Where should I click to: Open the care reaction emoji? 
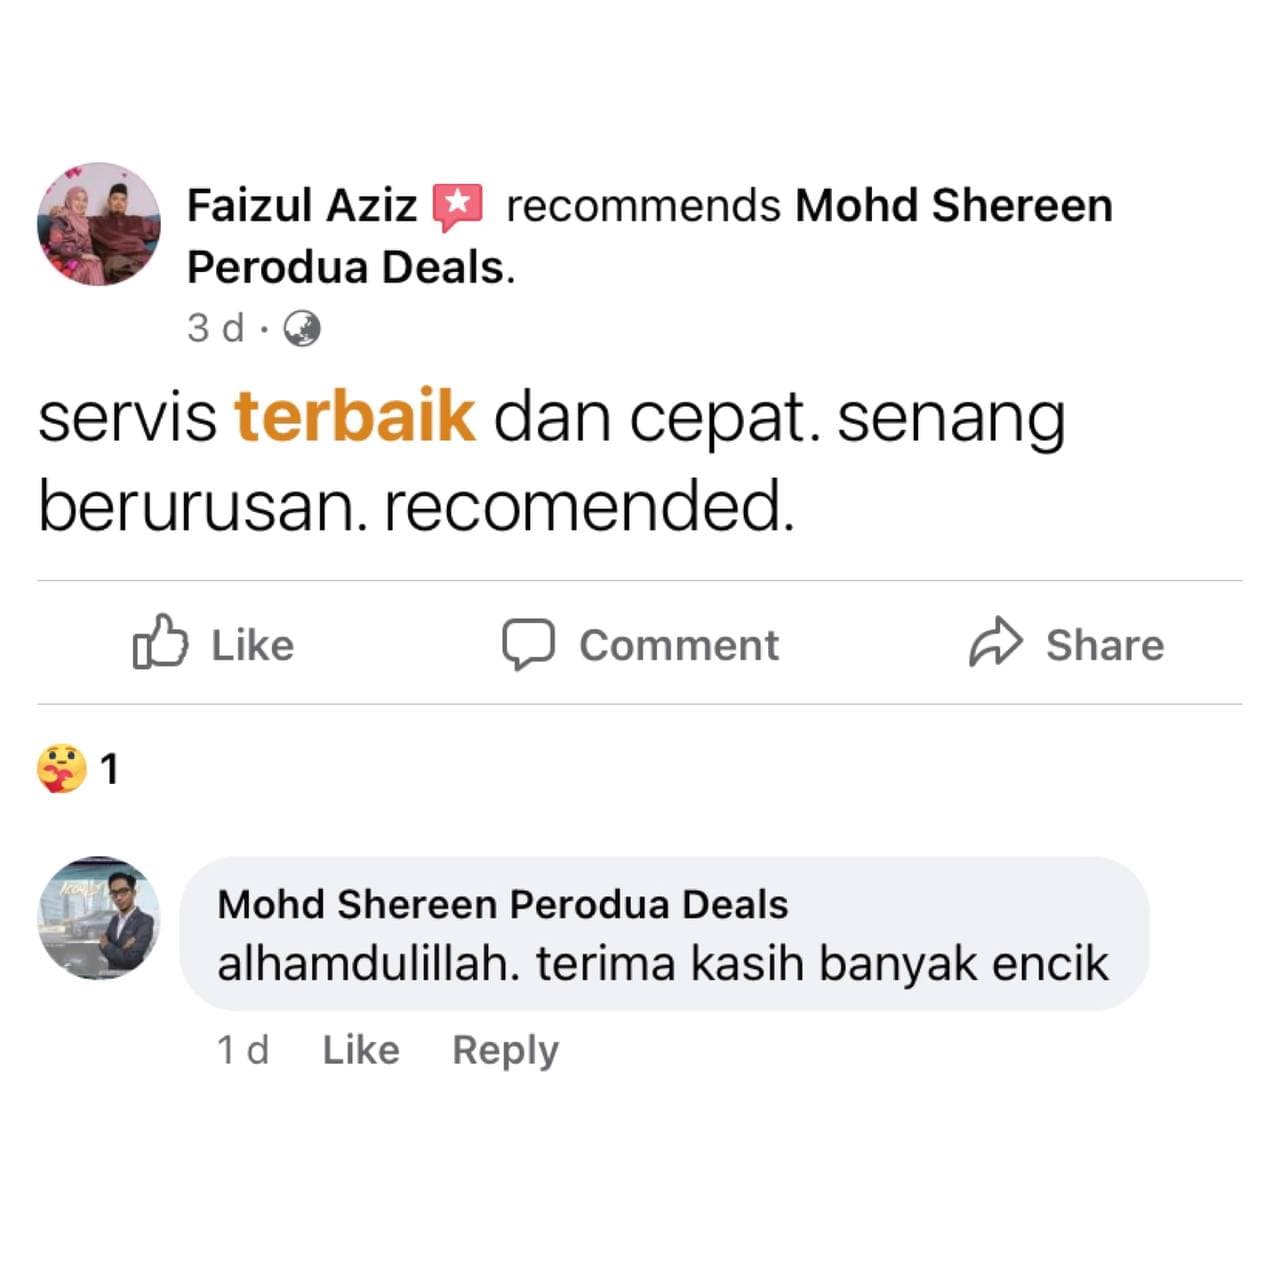62,769
